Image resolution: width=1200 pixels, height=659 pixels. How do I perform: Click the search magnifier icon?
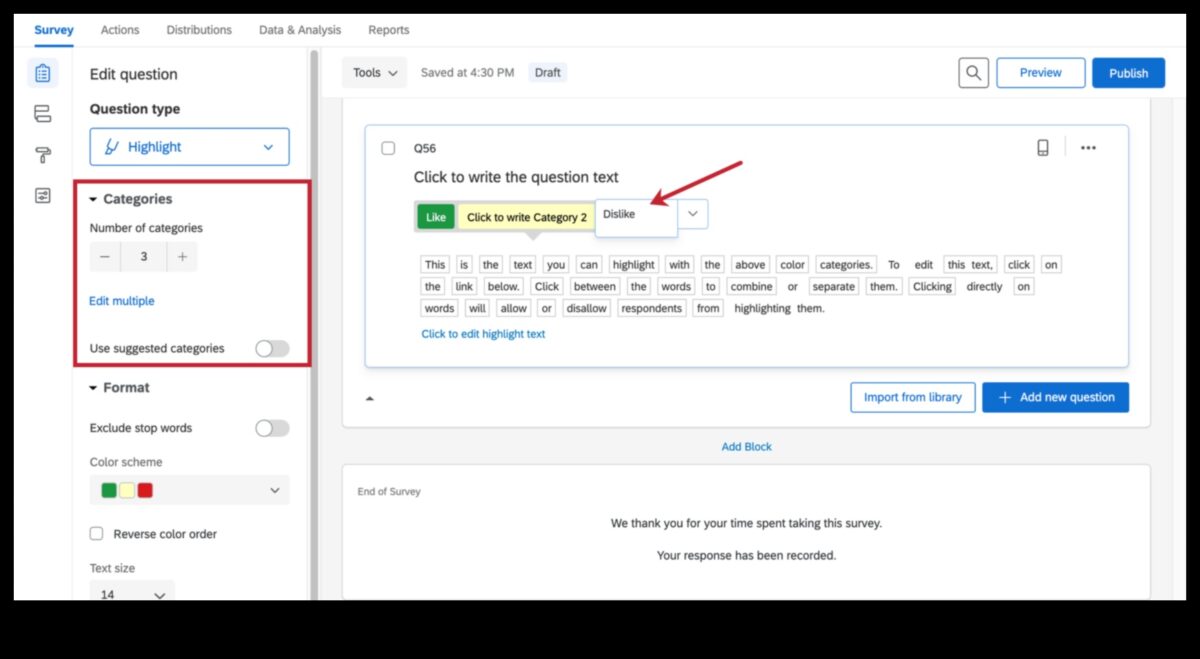(973, 73)
